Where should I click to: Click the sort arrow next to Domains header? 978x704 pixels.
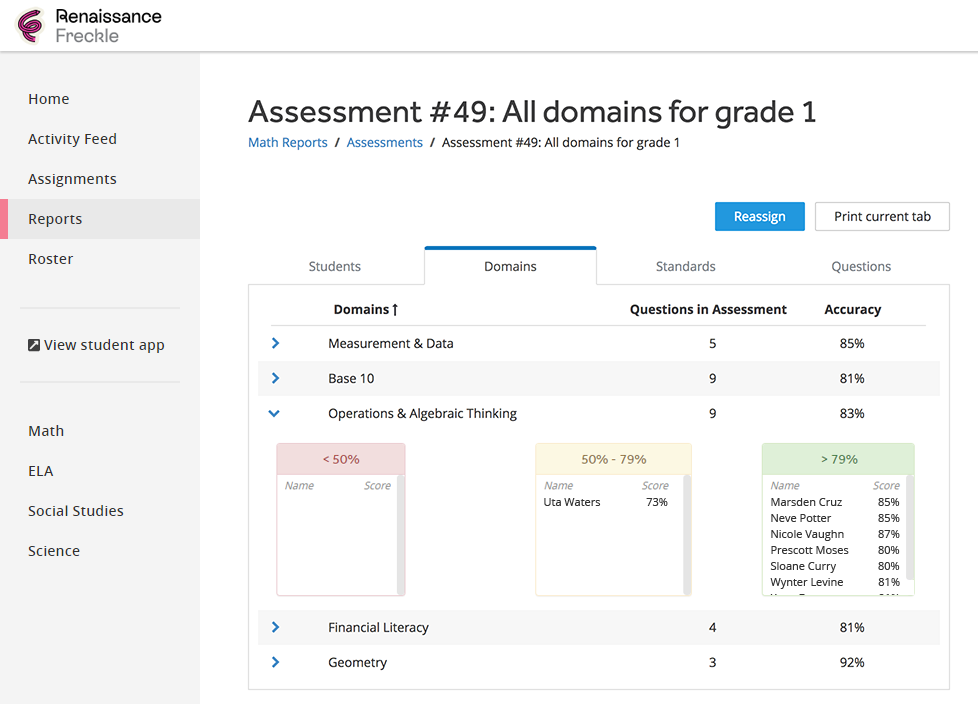(395, 309)
